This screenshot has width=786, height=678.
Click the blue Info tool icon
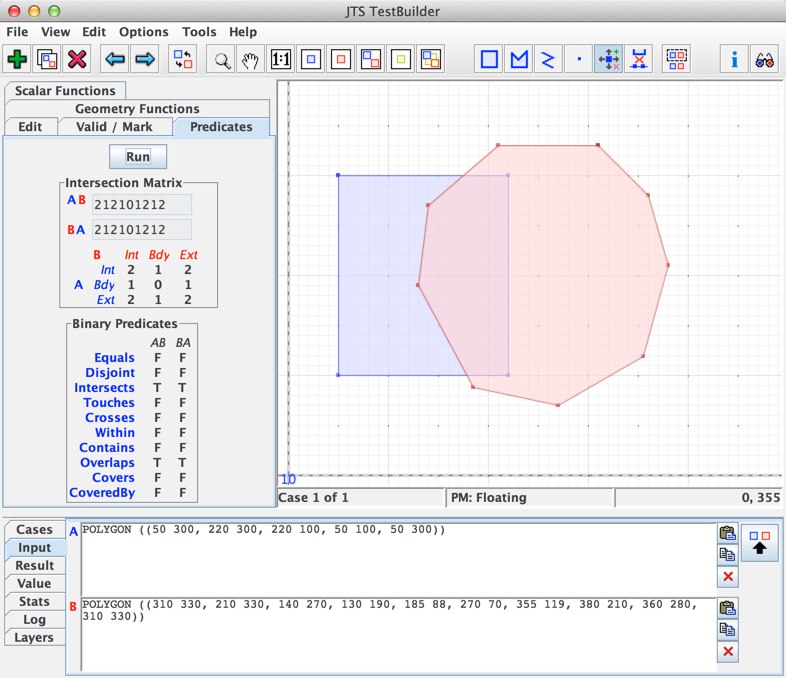point(734,59)
